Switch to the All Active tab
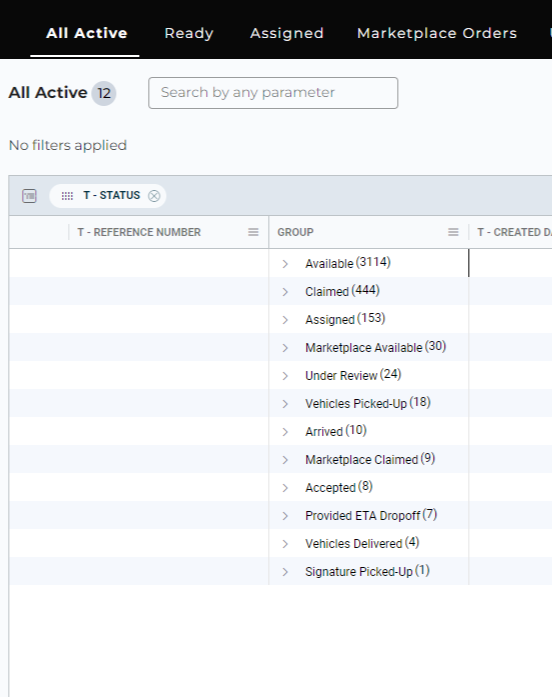Screen dimensions: 552x697 (87, 33)
